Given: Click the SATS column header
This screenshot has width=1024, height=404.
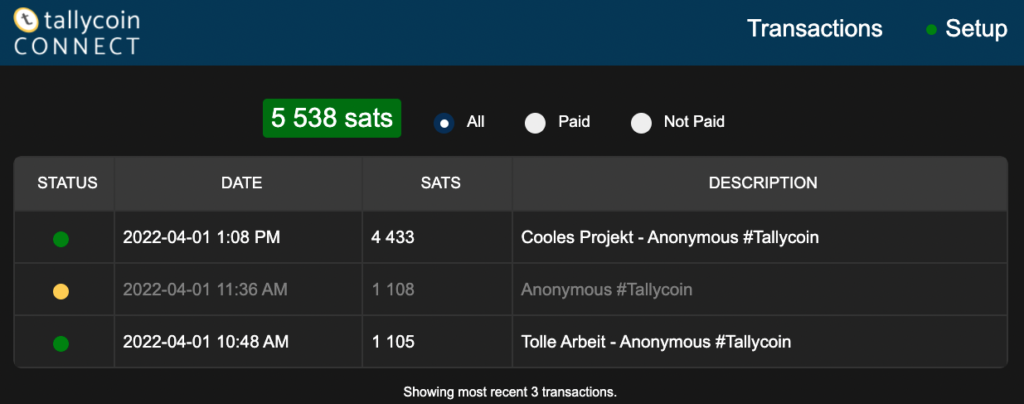Looking at the screenshot, I should [441, 183].
